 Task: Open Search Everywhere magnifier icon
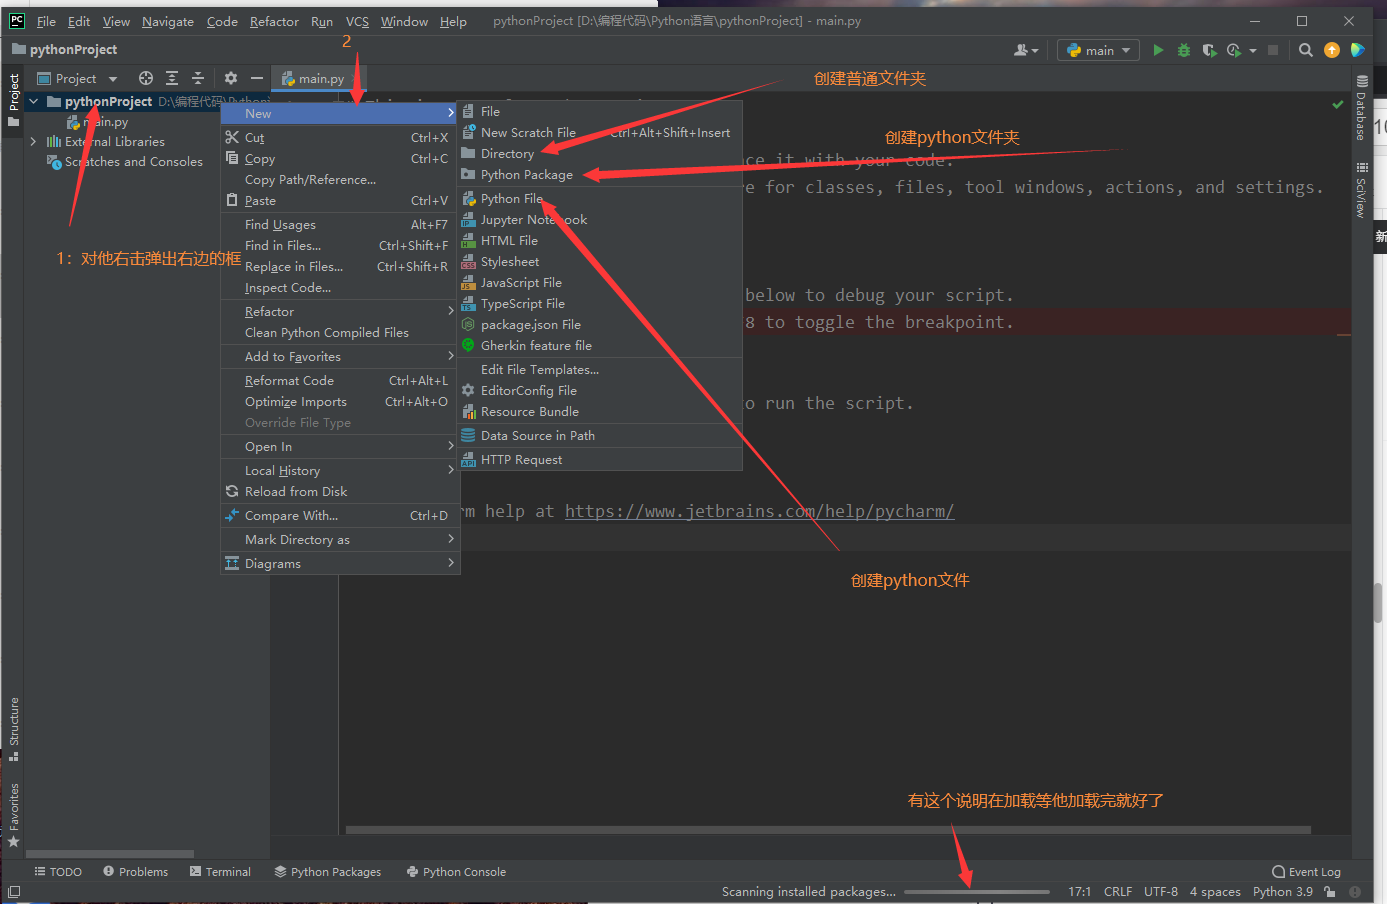tap(1305, 50)
